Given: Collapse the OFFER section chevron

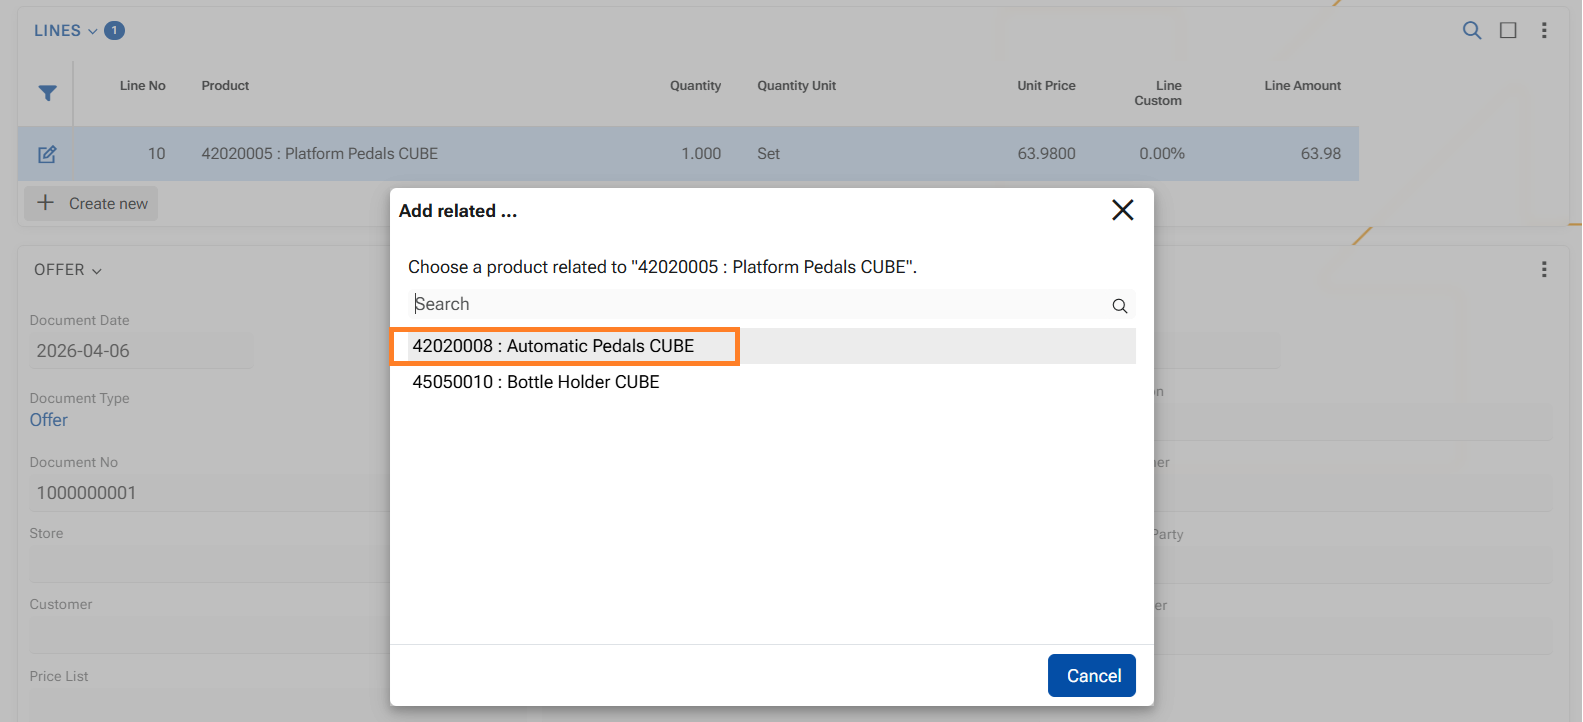Looking at the screenshot, I should point(97,271).
